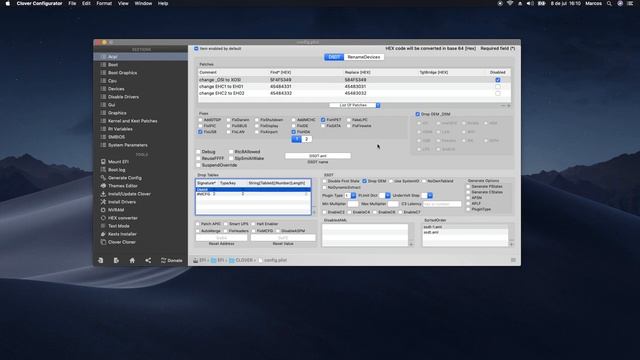Uncheck the FixHPET checkbox

pyautogui.click(x=323, y=120)
